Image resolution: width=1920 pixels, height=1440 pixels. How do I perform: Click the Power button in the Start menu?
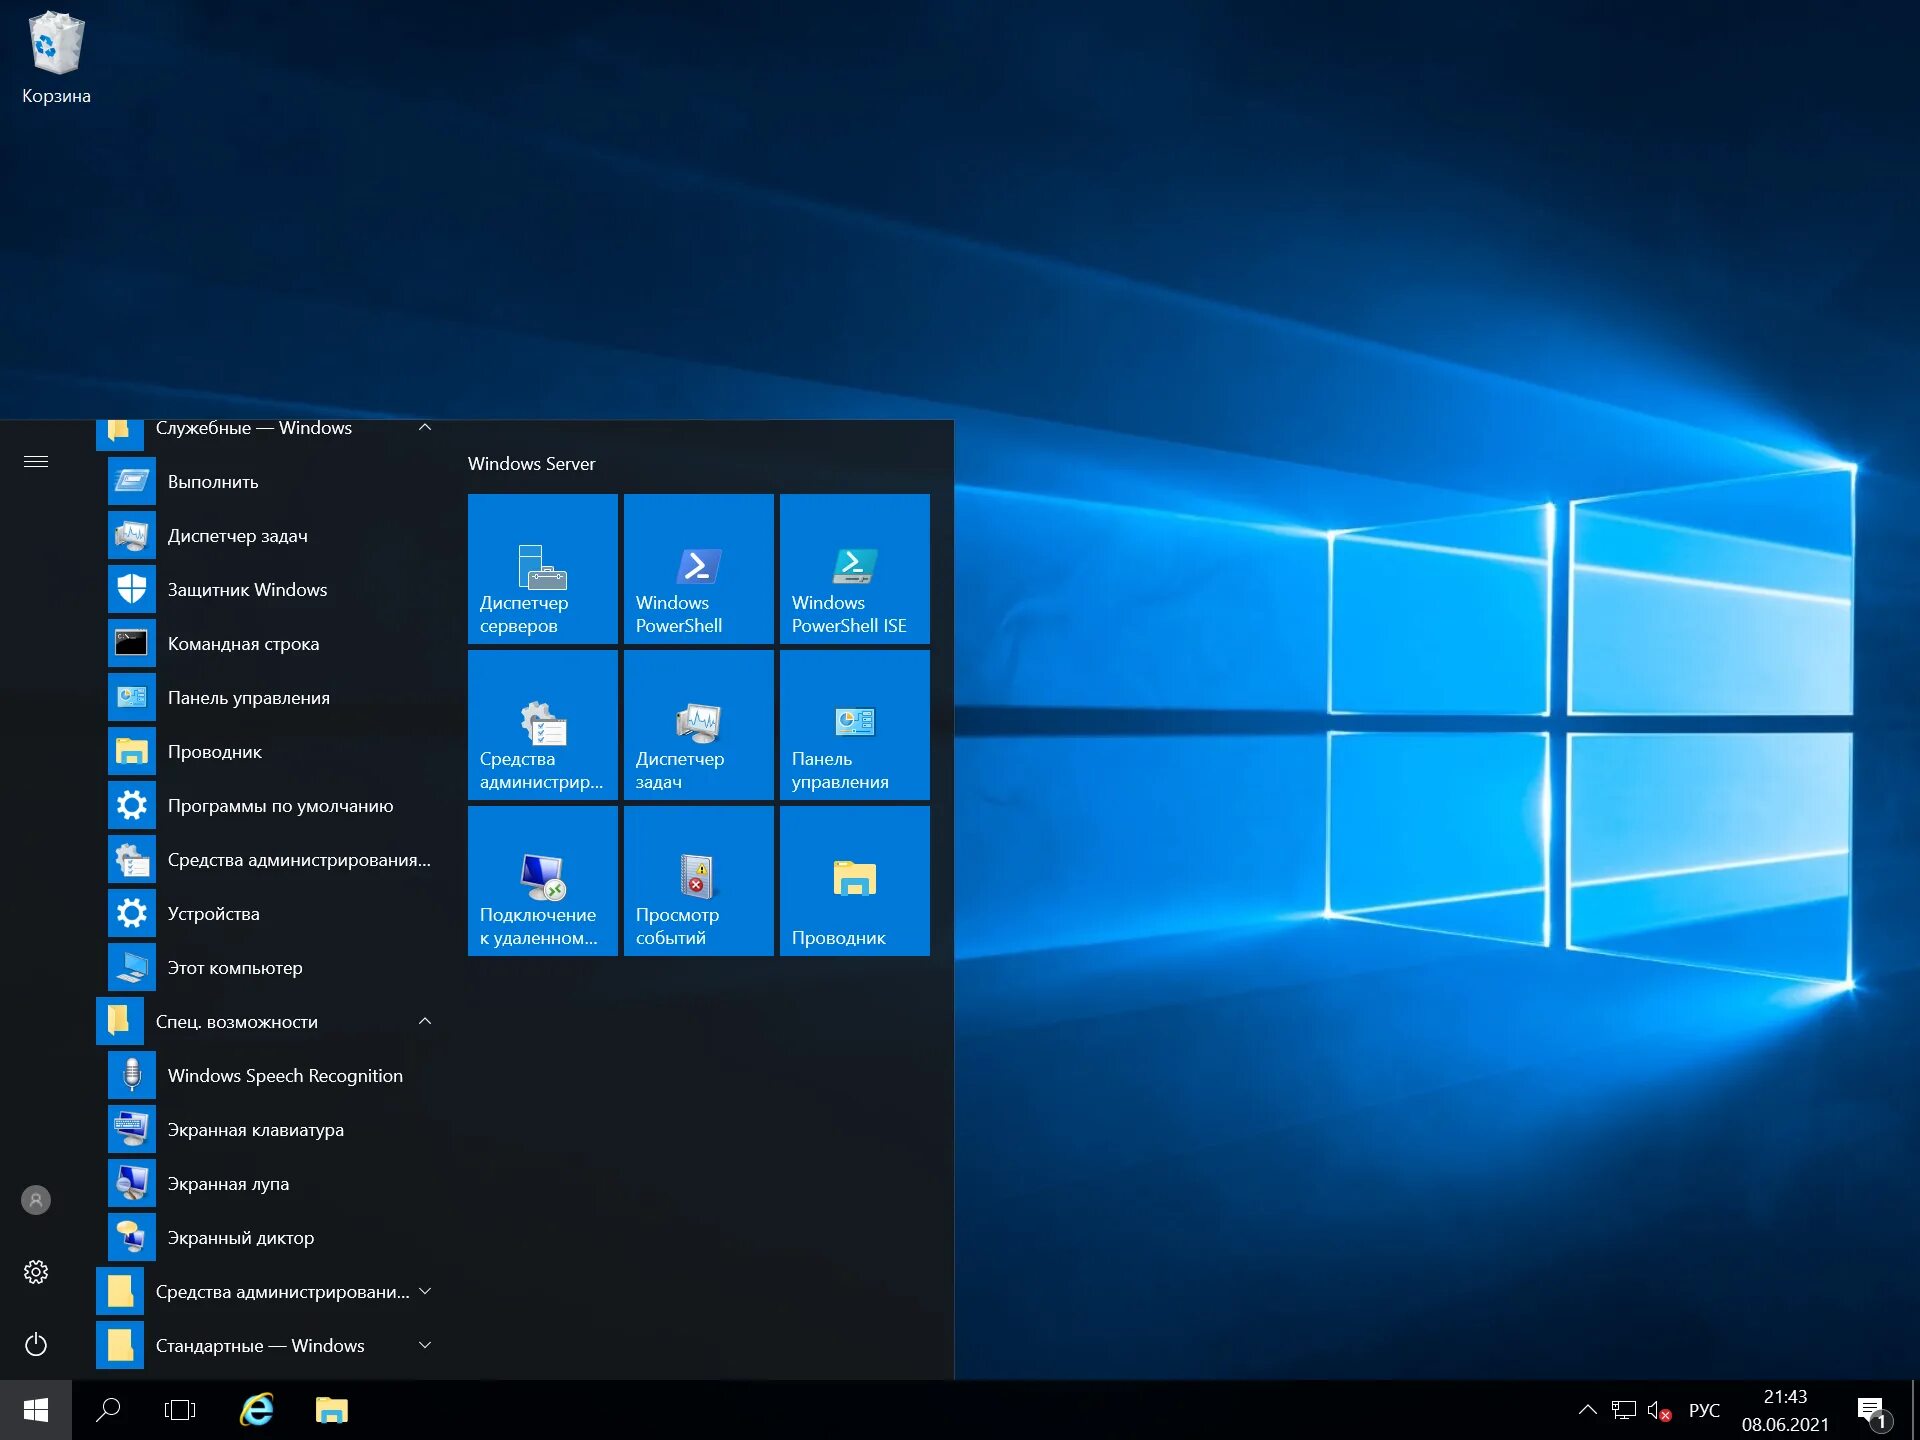(x=36, y=1345)
